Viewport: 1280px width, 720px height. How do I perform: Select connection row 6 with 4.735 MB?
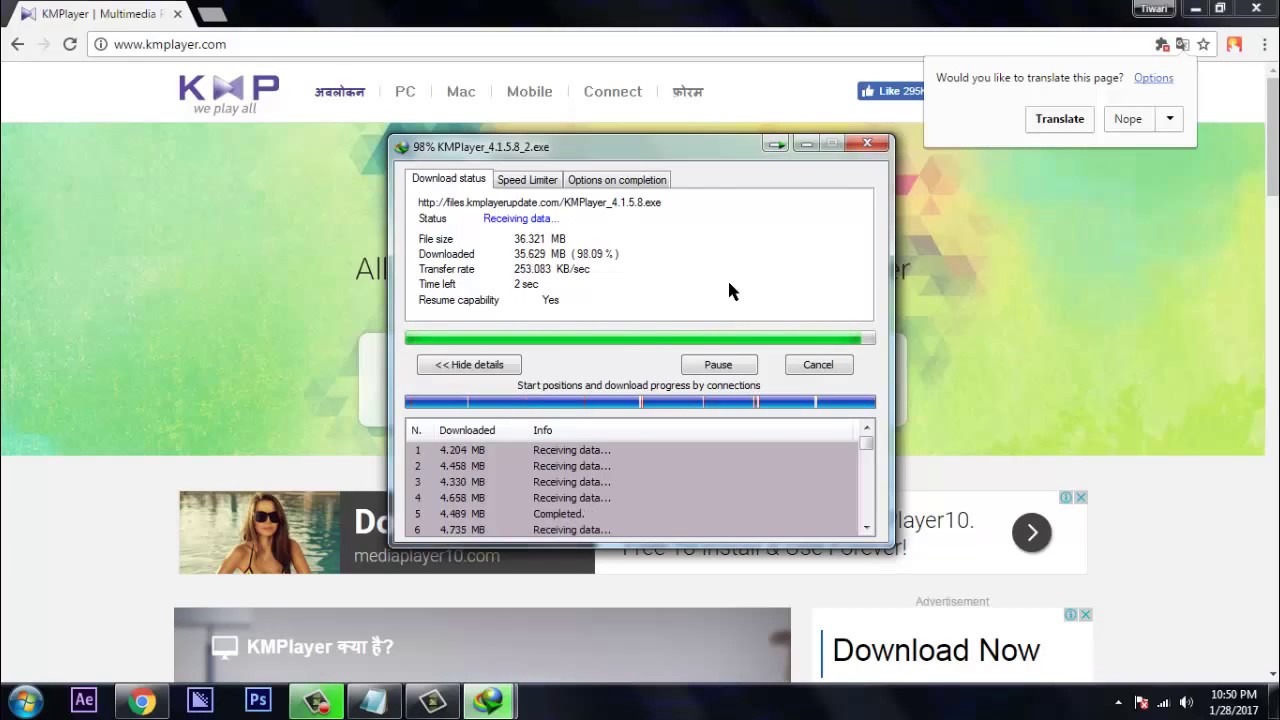pos(632,530)
